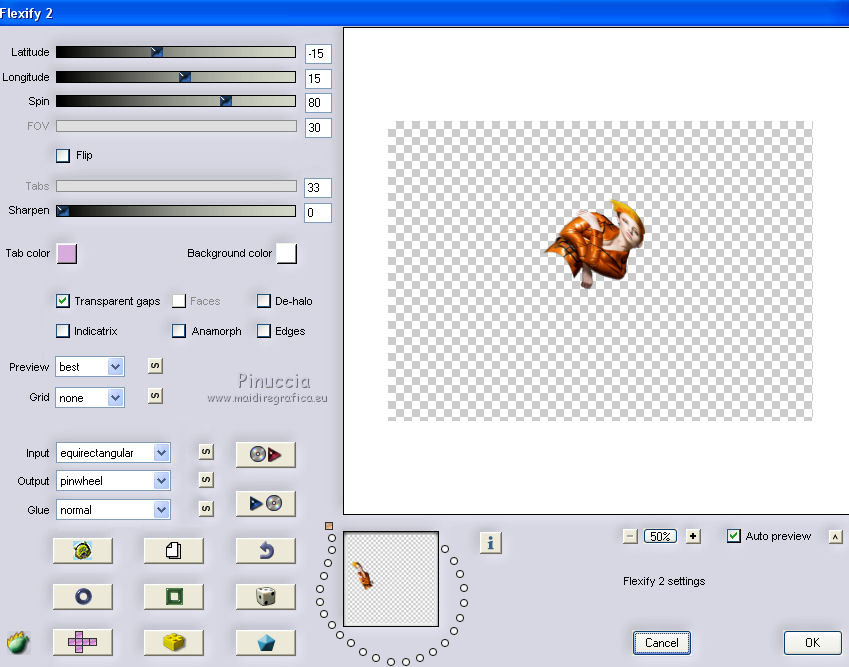Click the Sharpen slider
849x667 pixels.
click(x=176, y=211)
